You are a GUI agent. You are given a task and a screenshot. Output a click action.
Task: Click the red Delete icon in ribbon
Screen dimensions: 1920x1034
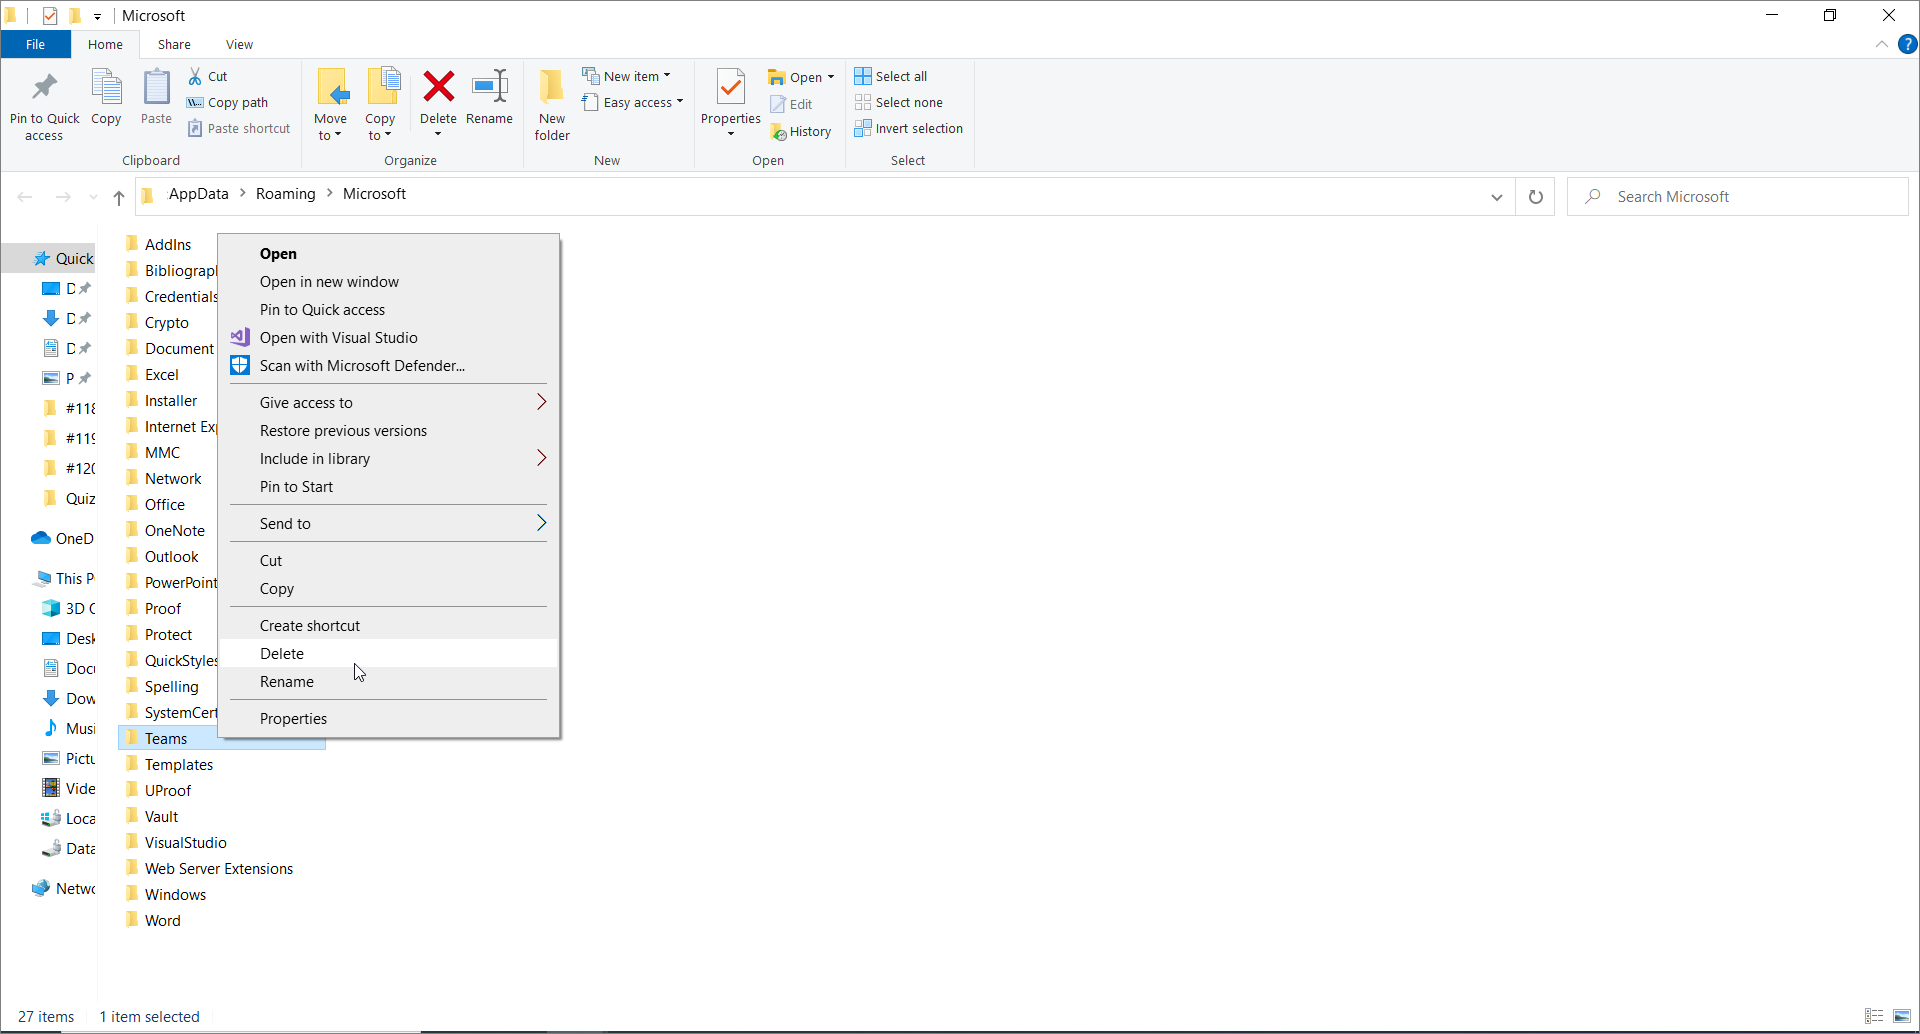pos(438,88)
